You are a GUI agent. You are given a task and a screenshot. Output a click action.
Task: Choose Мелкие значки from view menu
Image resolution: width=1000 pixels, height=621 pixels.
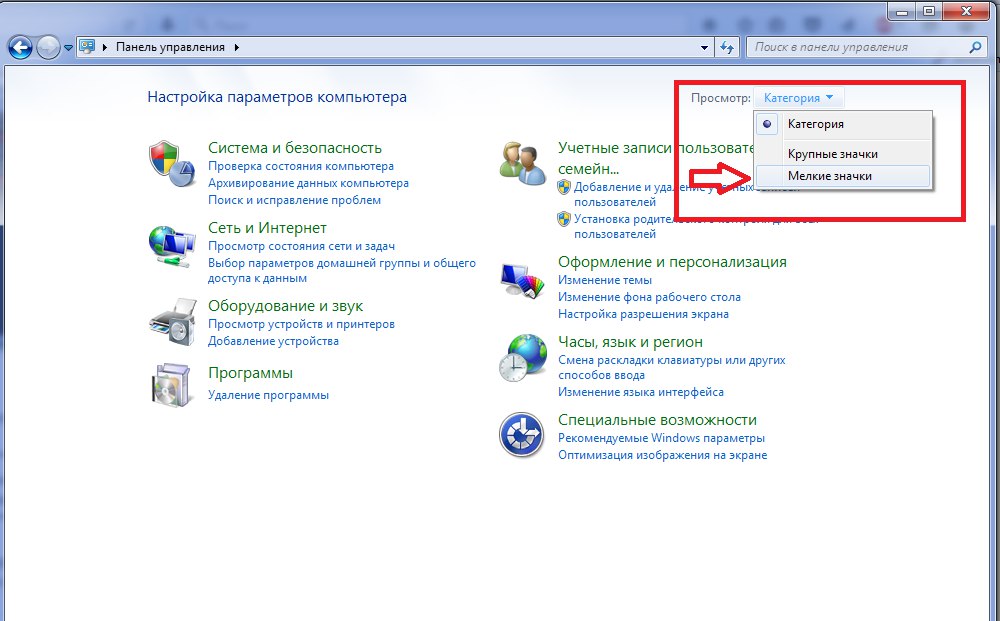[829, 176]
